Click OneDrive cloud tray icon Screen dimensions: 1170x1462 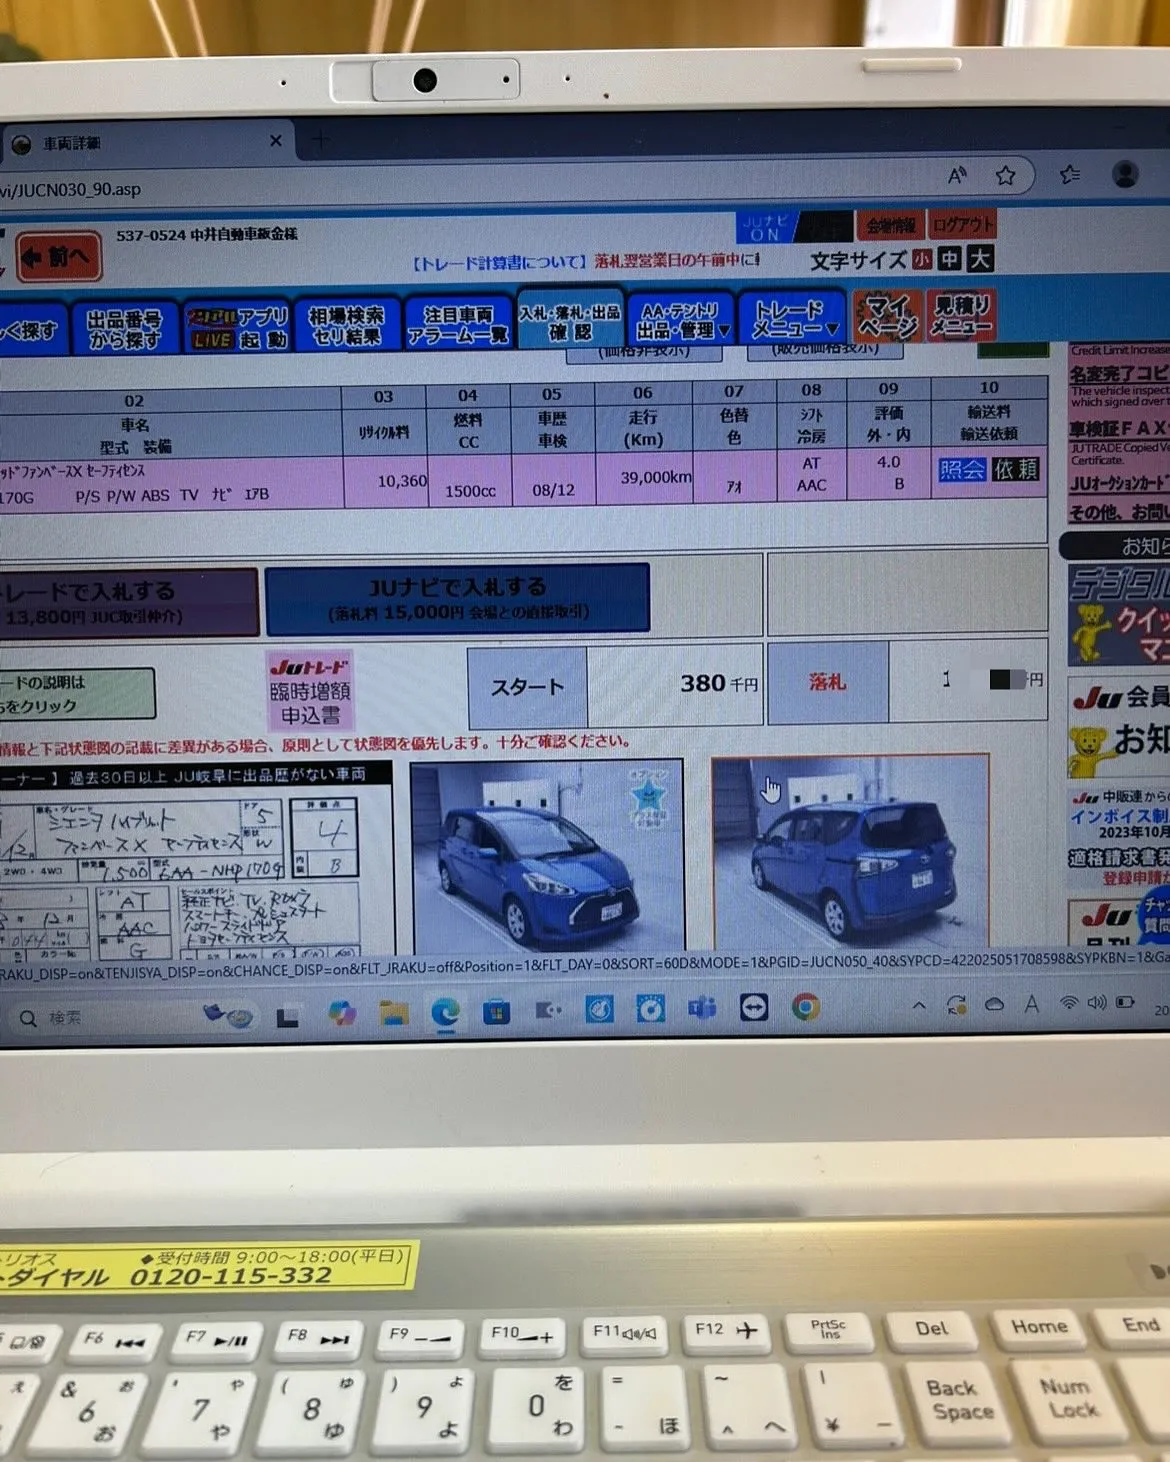pyautogui.click(x=994, y=1004)
